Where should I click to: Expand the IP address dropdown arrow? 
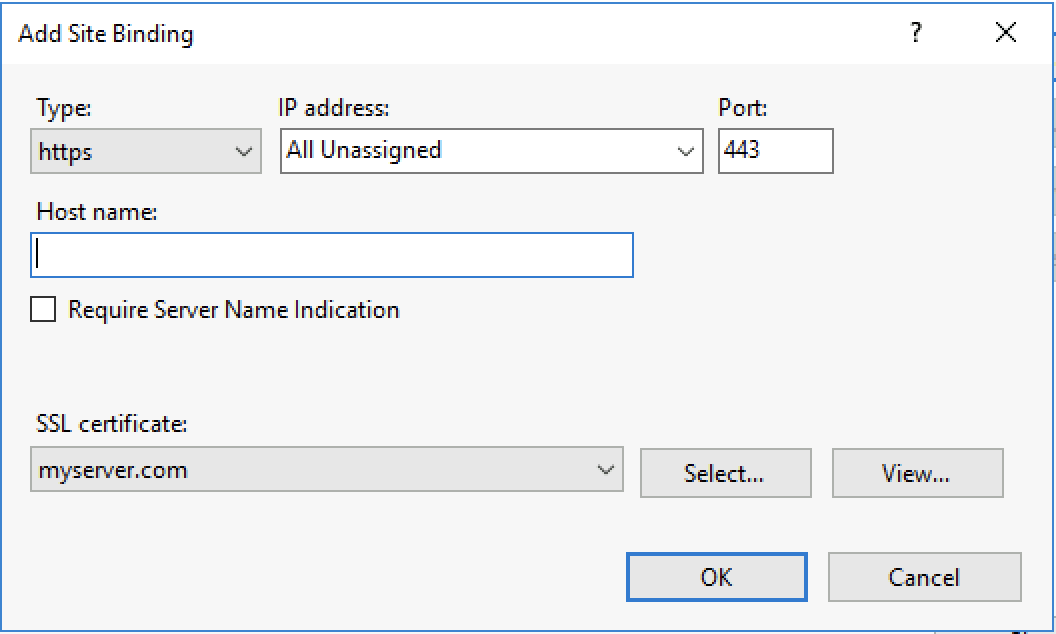(685, 152)
